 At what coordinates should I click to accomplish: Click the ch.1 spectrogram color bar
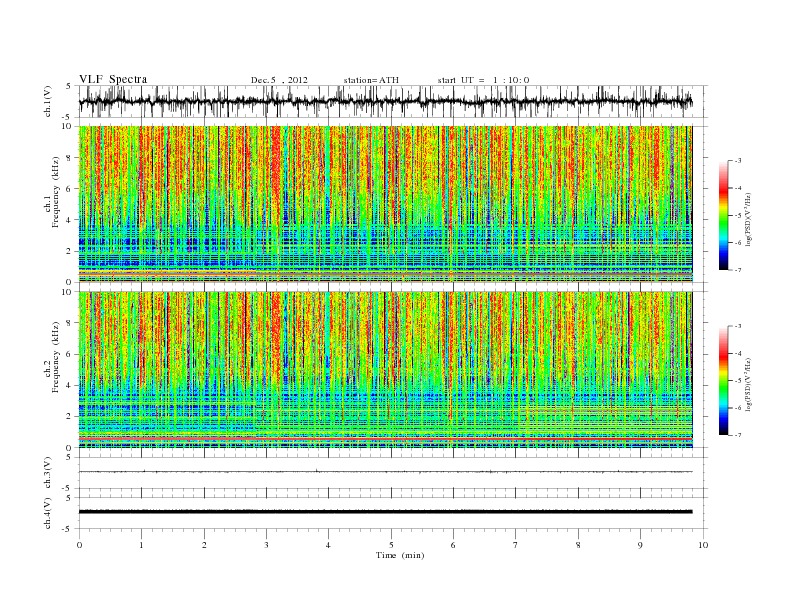pos(723,215)
